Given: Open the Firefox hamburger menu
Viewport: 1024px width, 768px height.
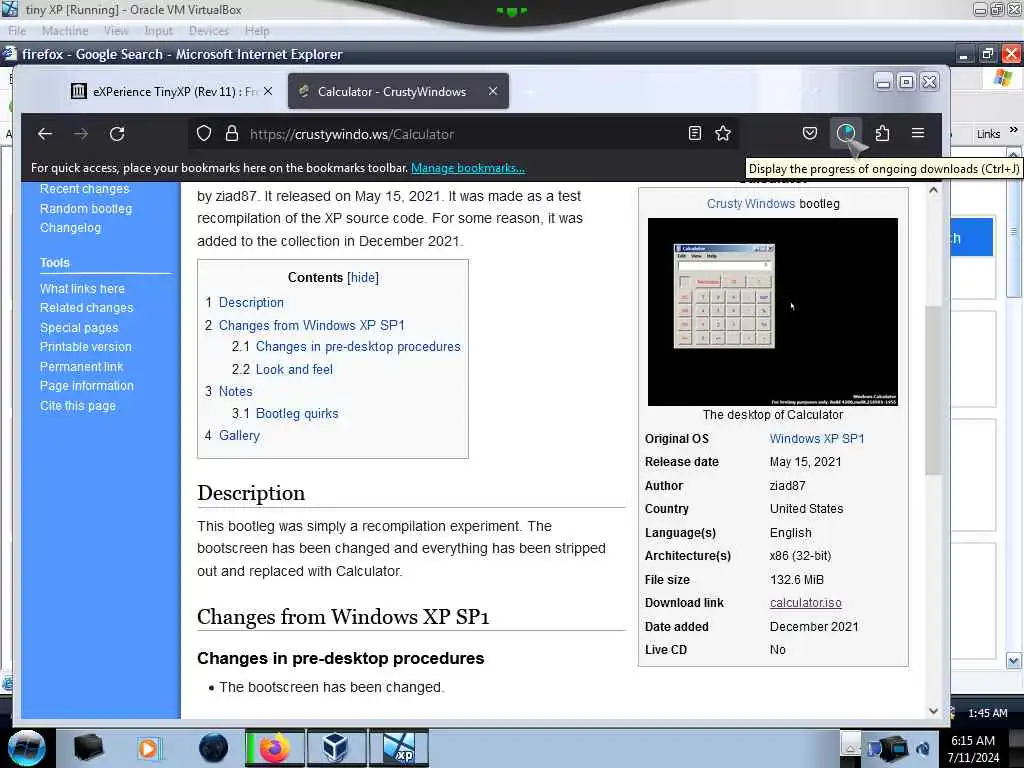Looking at the screenshot, I should tap(918, 133).
